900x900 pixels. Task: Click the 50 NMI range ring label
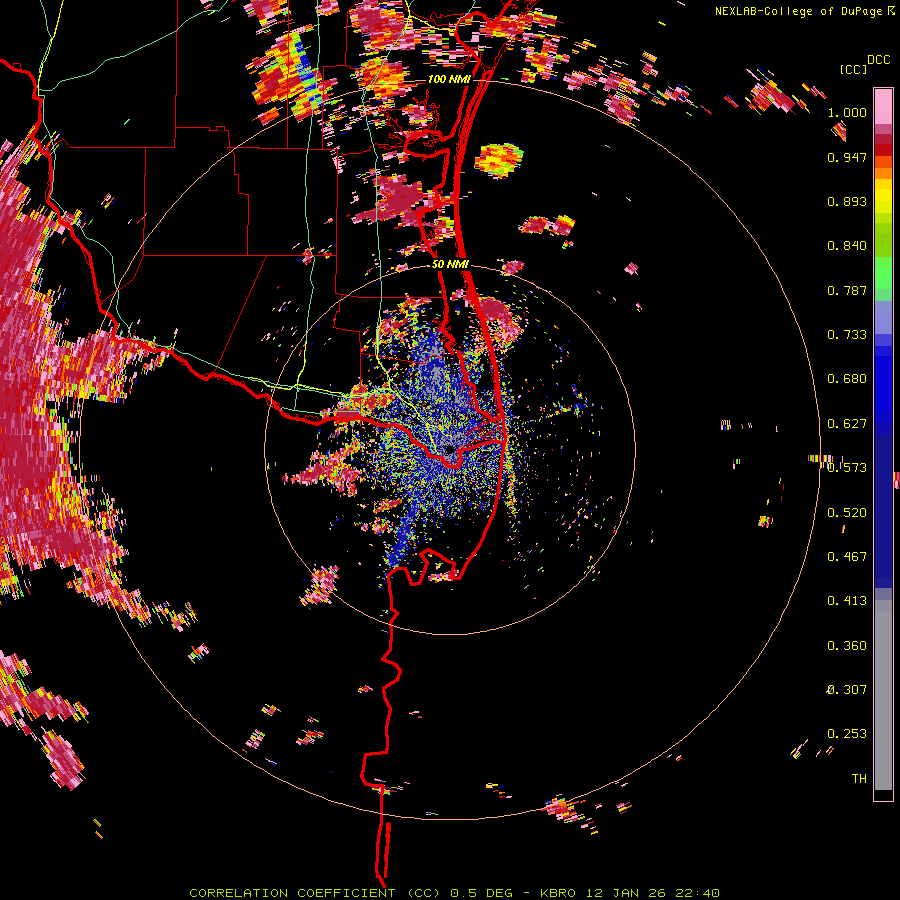click(451, 265)
